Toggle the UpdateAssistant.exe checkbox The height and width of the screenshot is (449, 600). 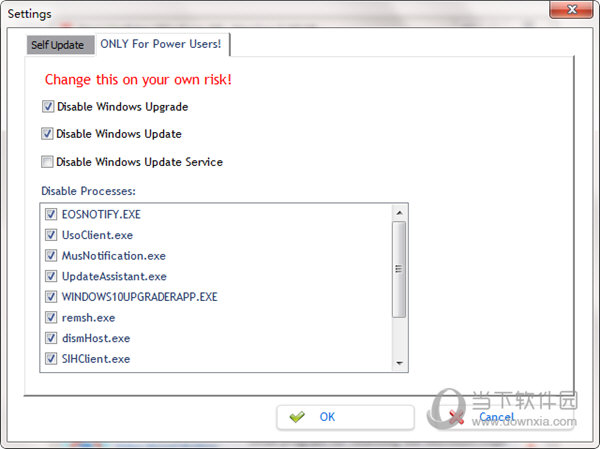coord(51,276)
